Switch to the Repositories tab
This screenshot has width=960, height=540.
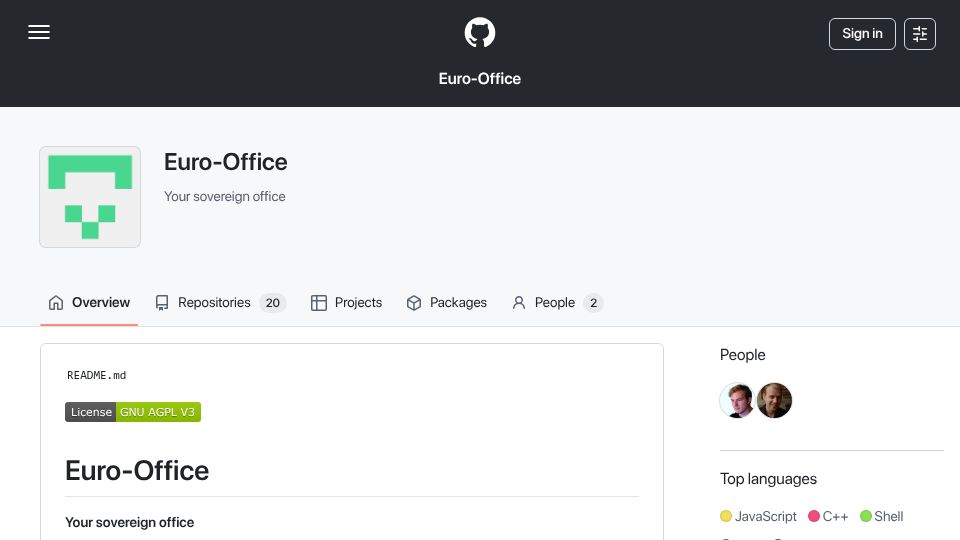tap(220, 302)
